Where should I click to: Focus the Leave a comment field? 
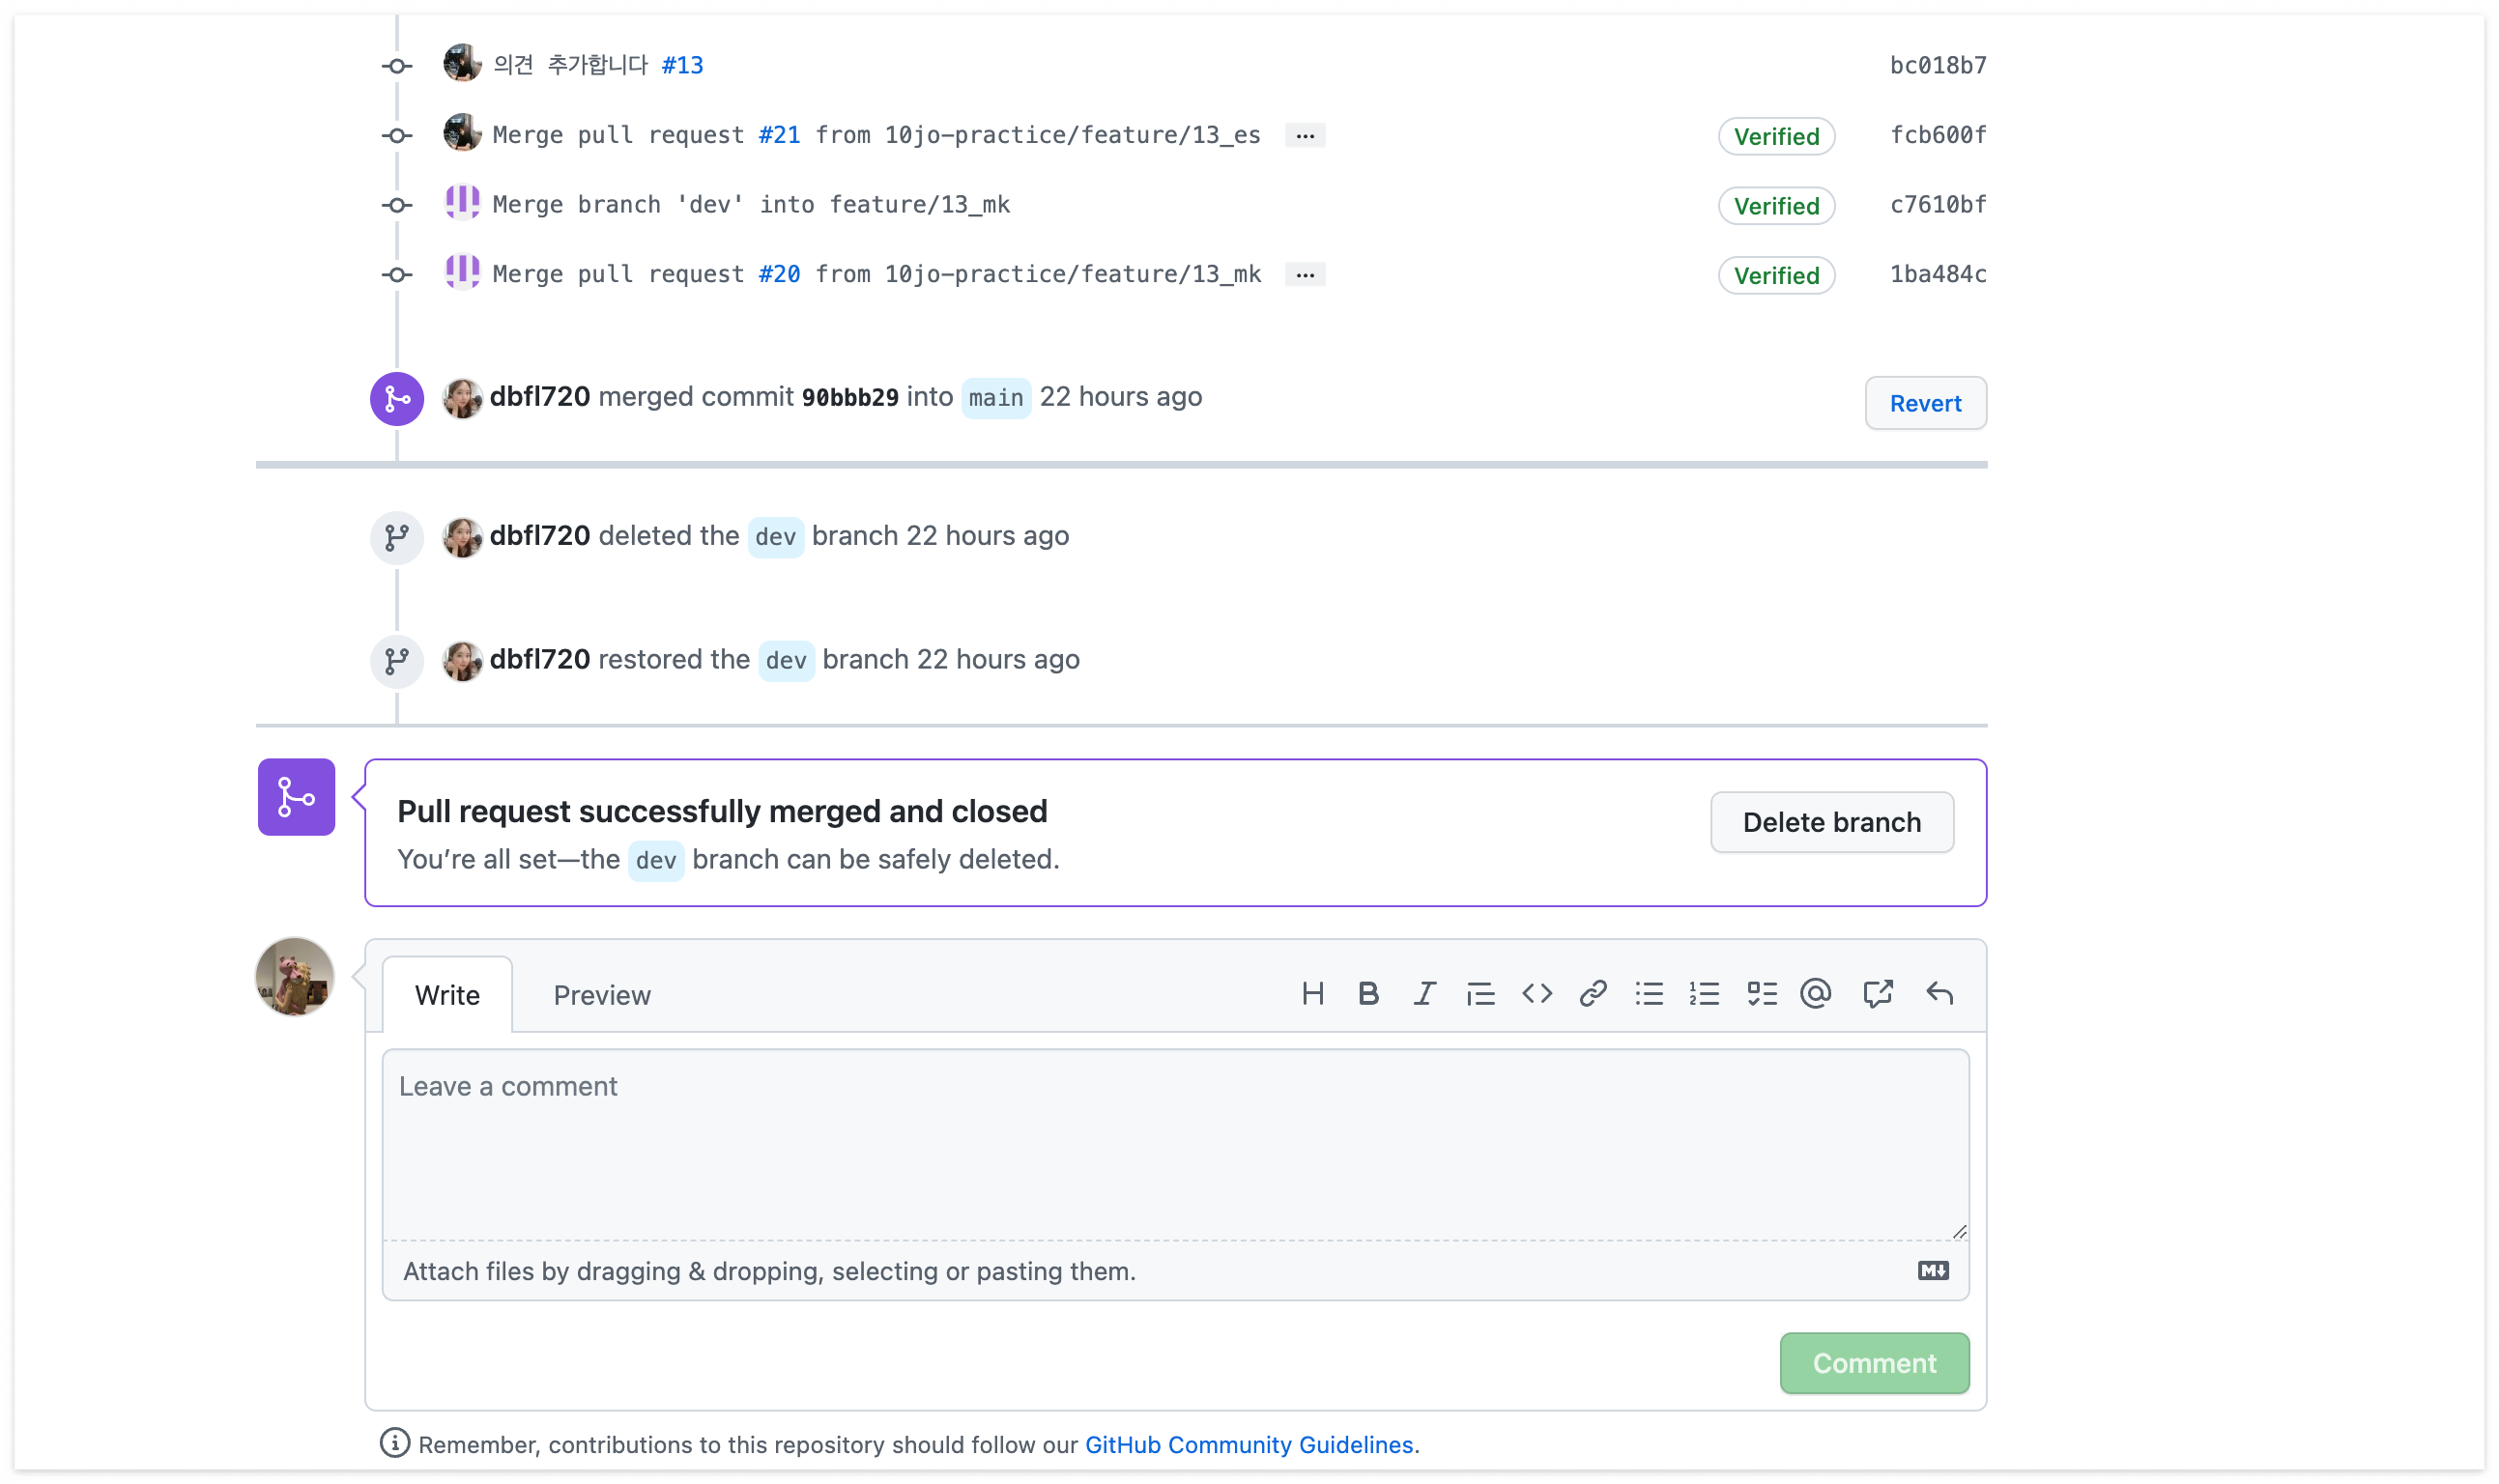[x=1174, y=1144]
